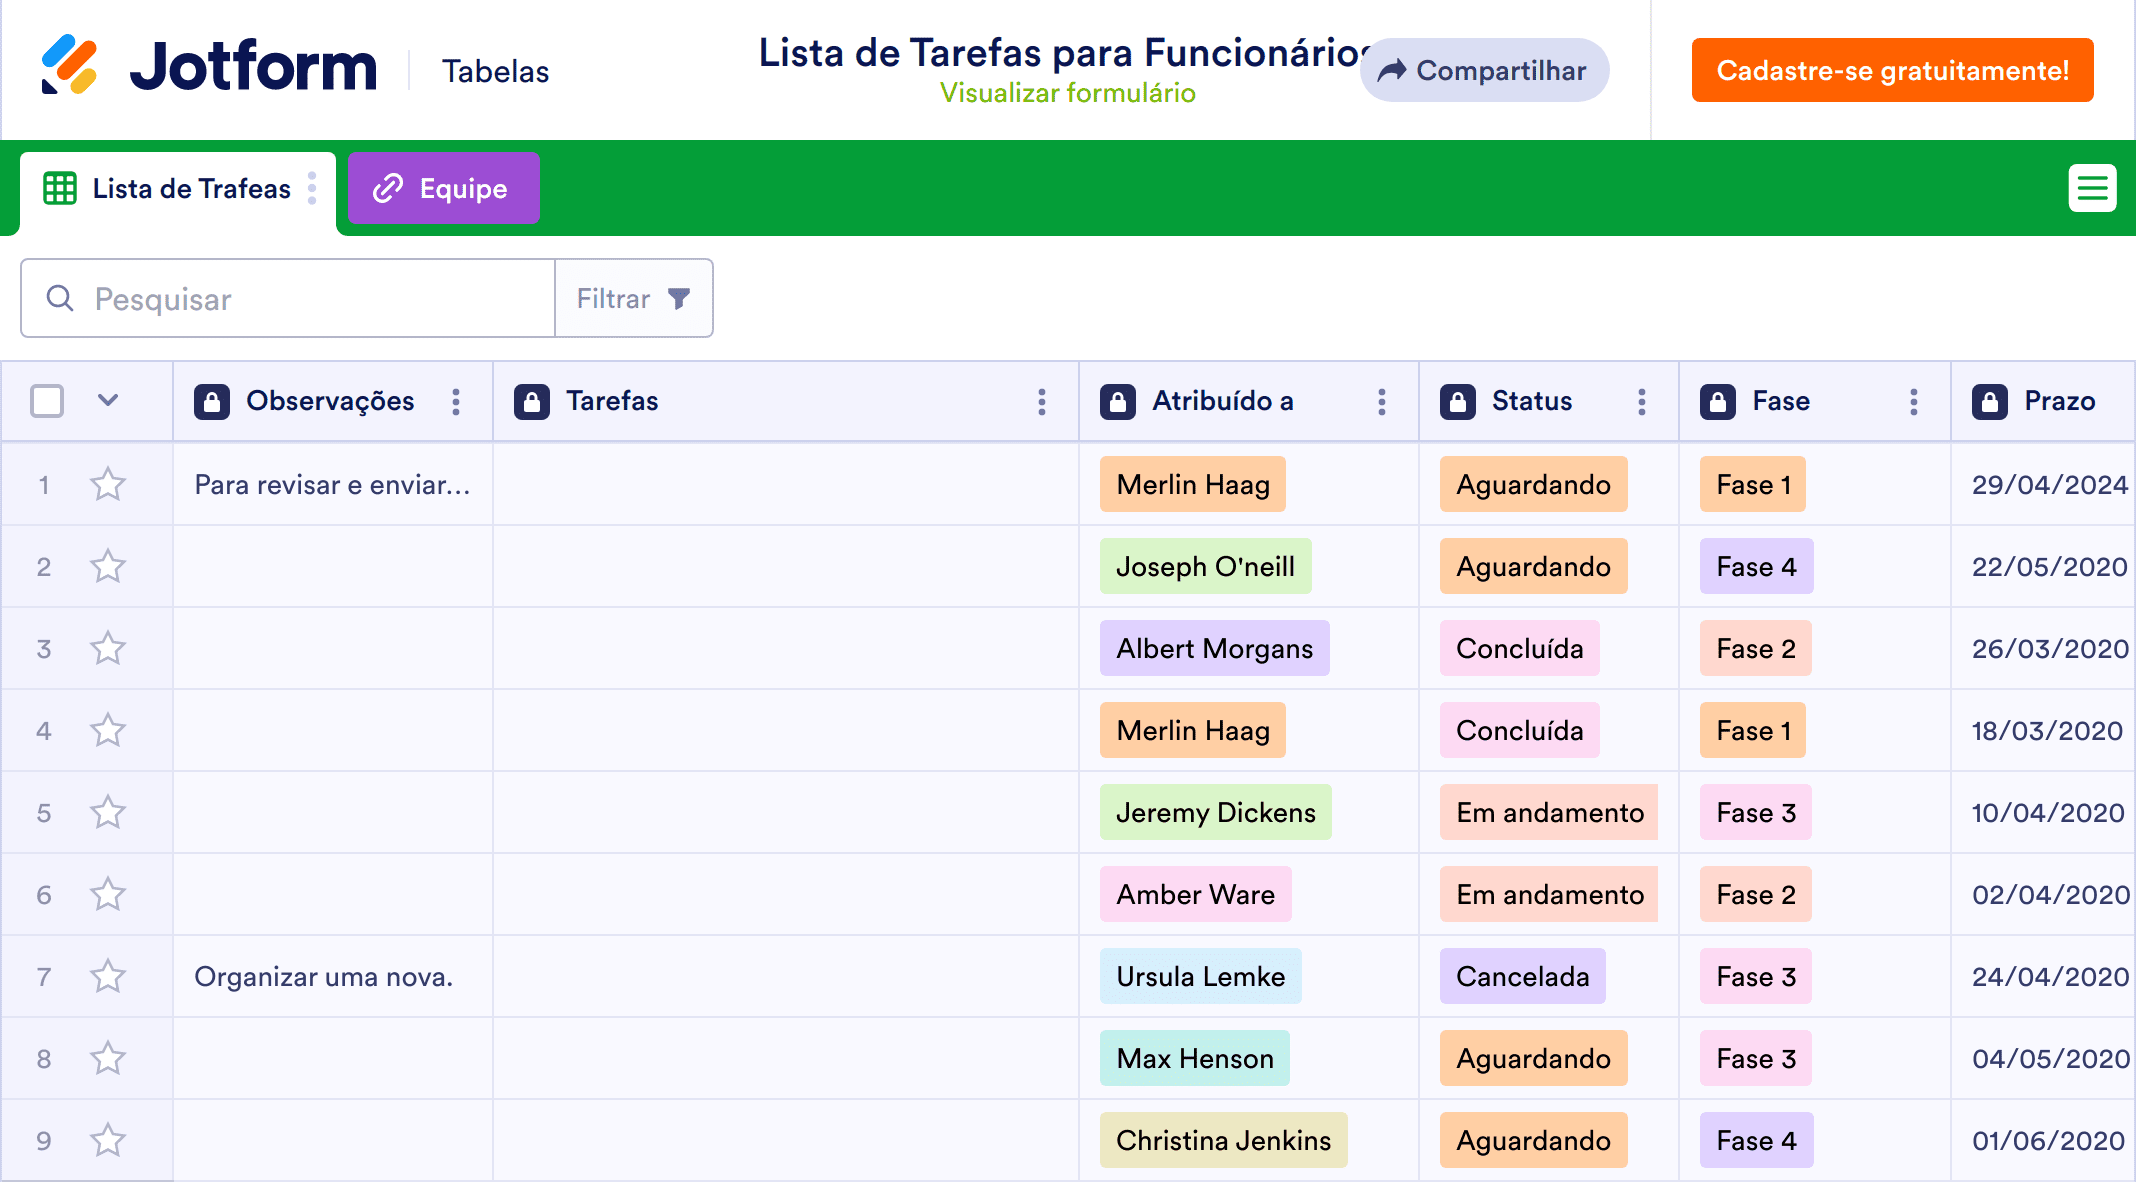The image size is (2136, 1182).
Task: Click the search magnifier icon
Action: pyautogui.click(x=60, y=298)
